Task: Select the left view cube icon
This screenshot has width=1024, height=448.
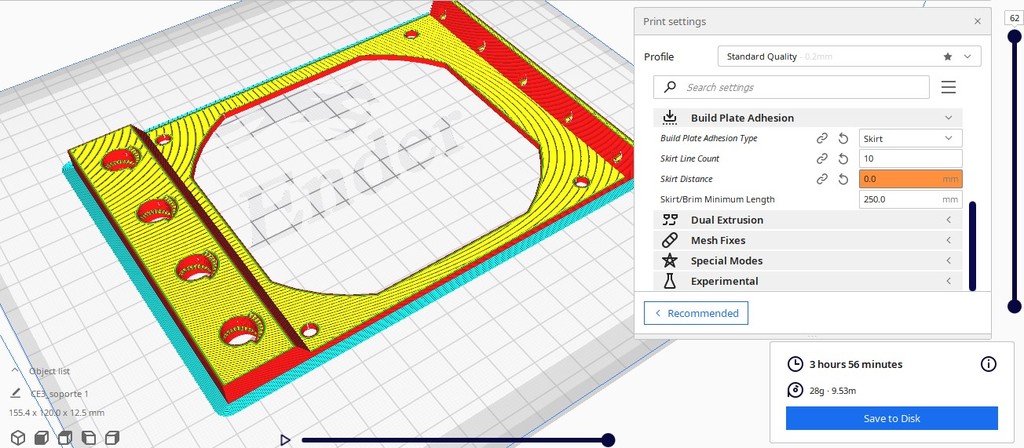Action: coord(88,438)
